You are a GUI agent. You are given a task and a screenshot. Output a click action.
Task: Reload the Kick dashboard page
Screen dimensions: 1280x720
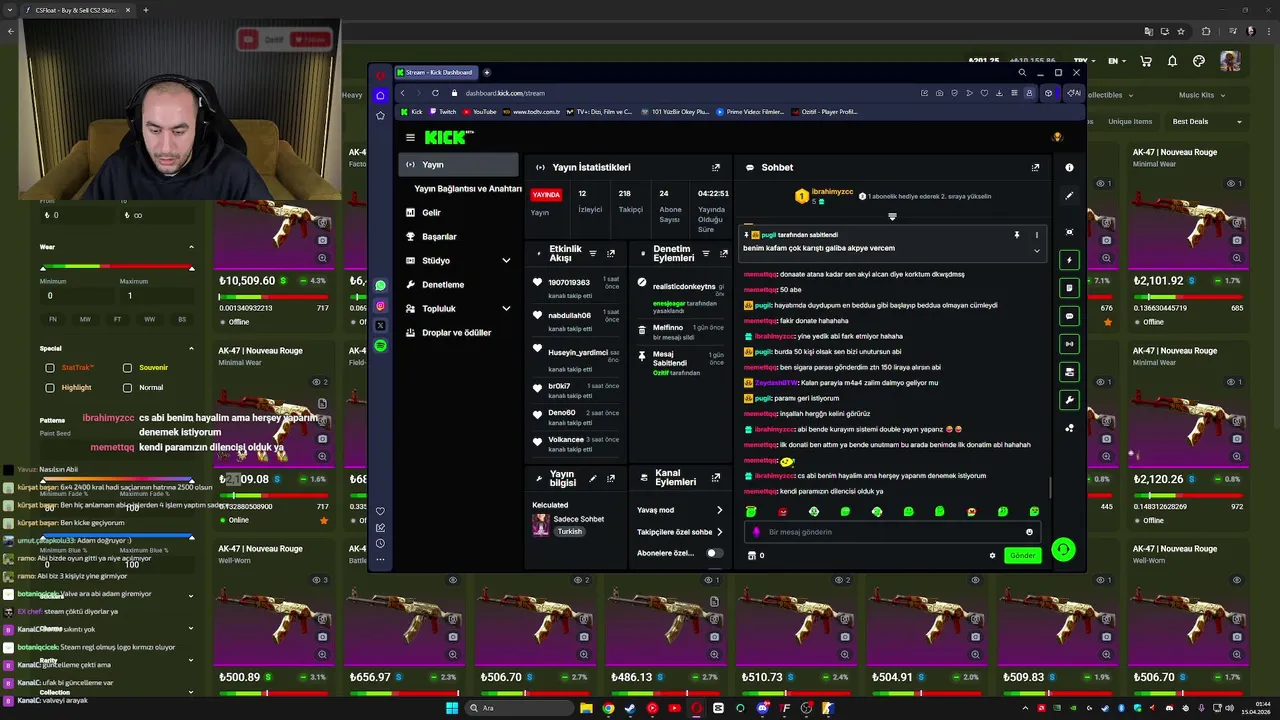[x=435, y=93]
